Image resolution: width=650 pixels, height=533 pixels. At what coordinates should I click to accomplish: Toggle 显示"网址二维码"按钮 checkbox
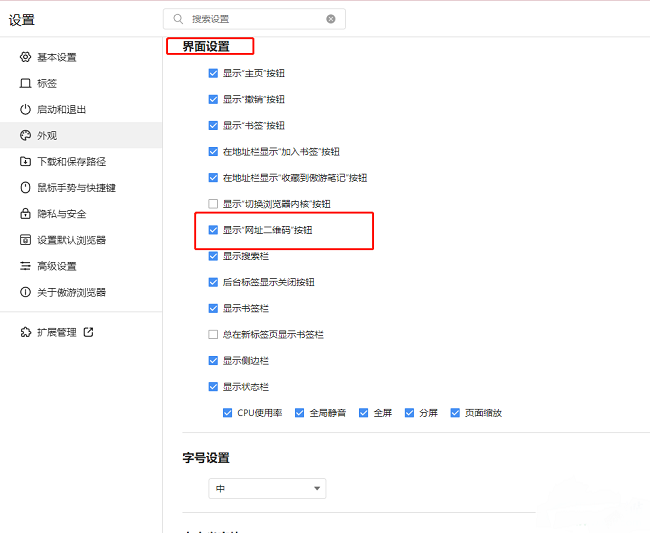(213, 230)
